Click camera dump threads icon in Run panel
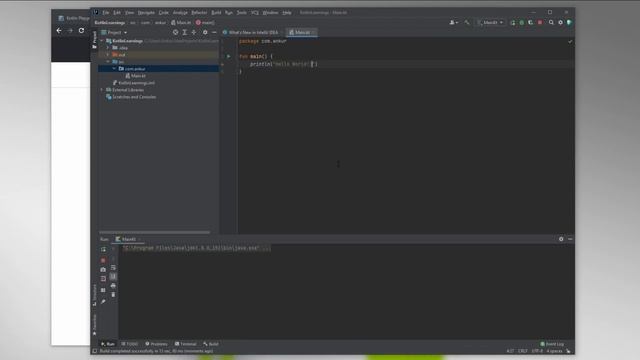The width and height of the screenshot is (640, 360). [103, 270]
